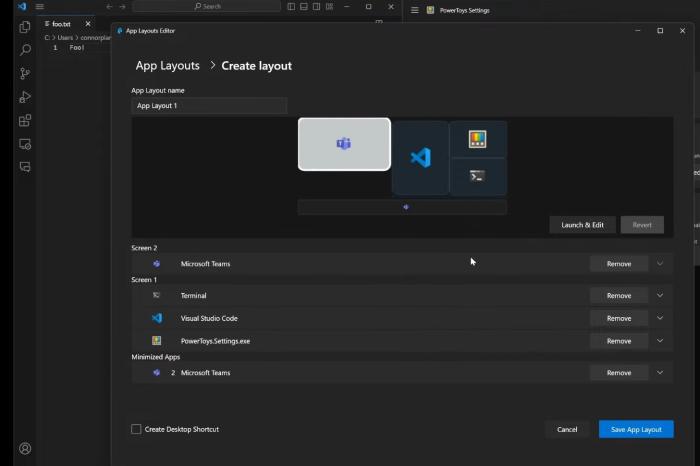Image resolution: width=700 pixels, height=466 pixels.
Task: Click the App Layout name field
Action: pos(209,106)
